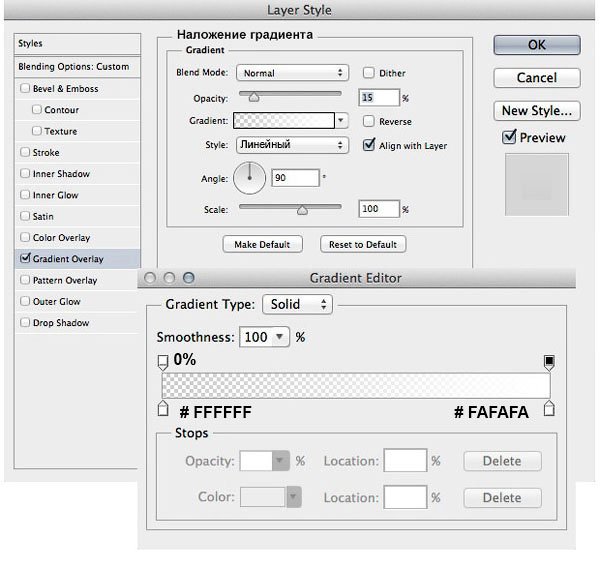
Task: Enable Inner Shadow checkbox
Action: coord(25,173)
